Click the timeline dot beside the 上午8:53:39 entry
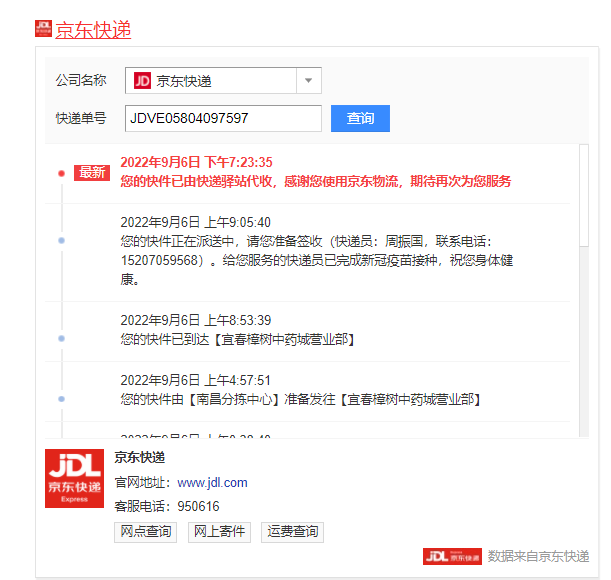 click(62, 338)
